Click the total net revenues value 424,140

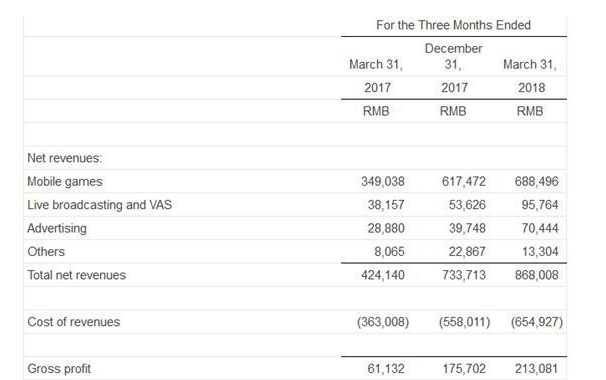[x=383, y=275]
